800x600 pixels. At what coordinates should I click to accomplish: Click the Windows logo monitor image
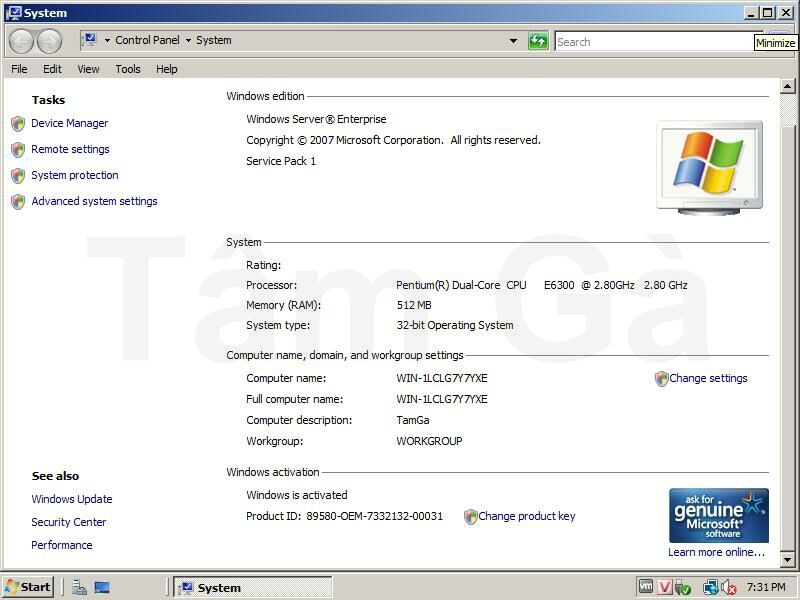pos(710,167)
